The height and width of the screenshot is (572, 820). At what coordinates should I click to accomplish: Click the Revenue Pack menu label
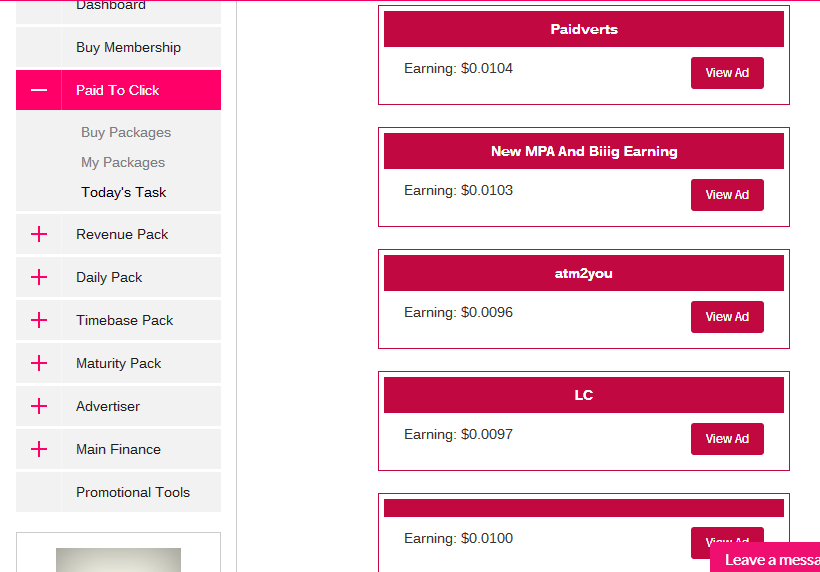[x=122, y=234]
